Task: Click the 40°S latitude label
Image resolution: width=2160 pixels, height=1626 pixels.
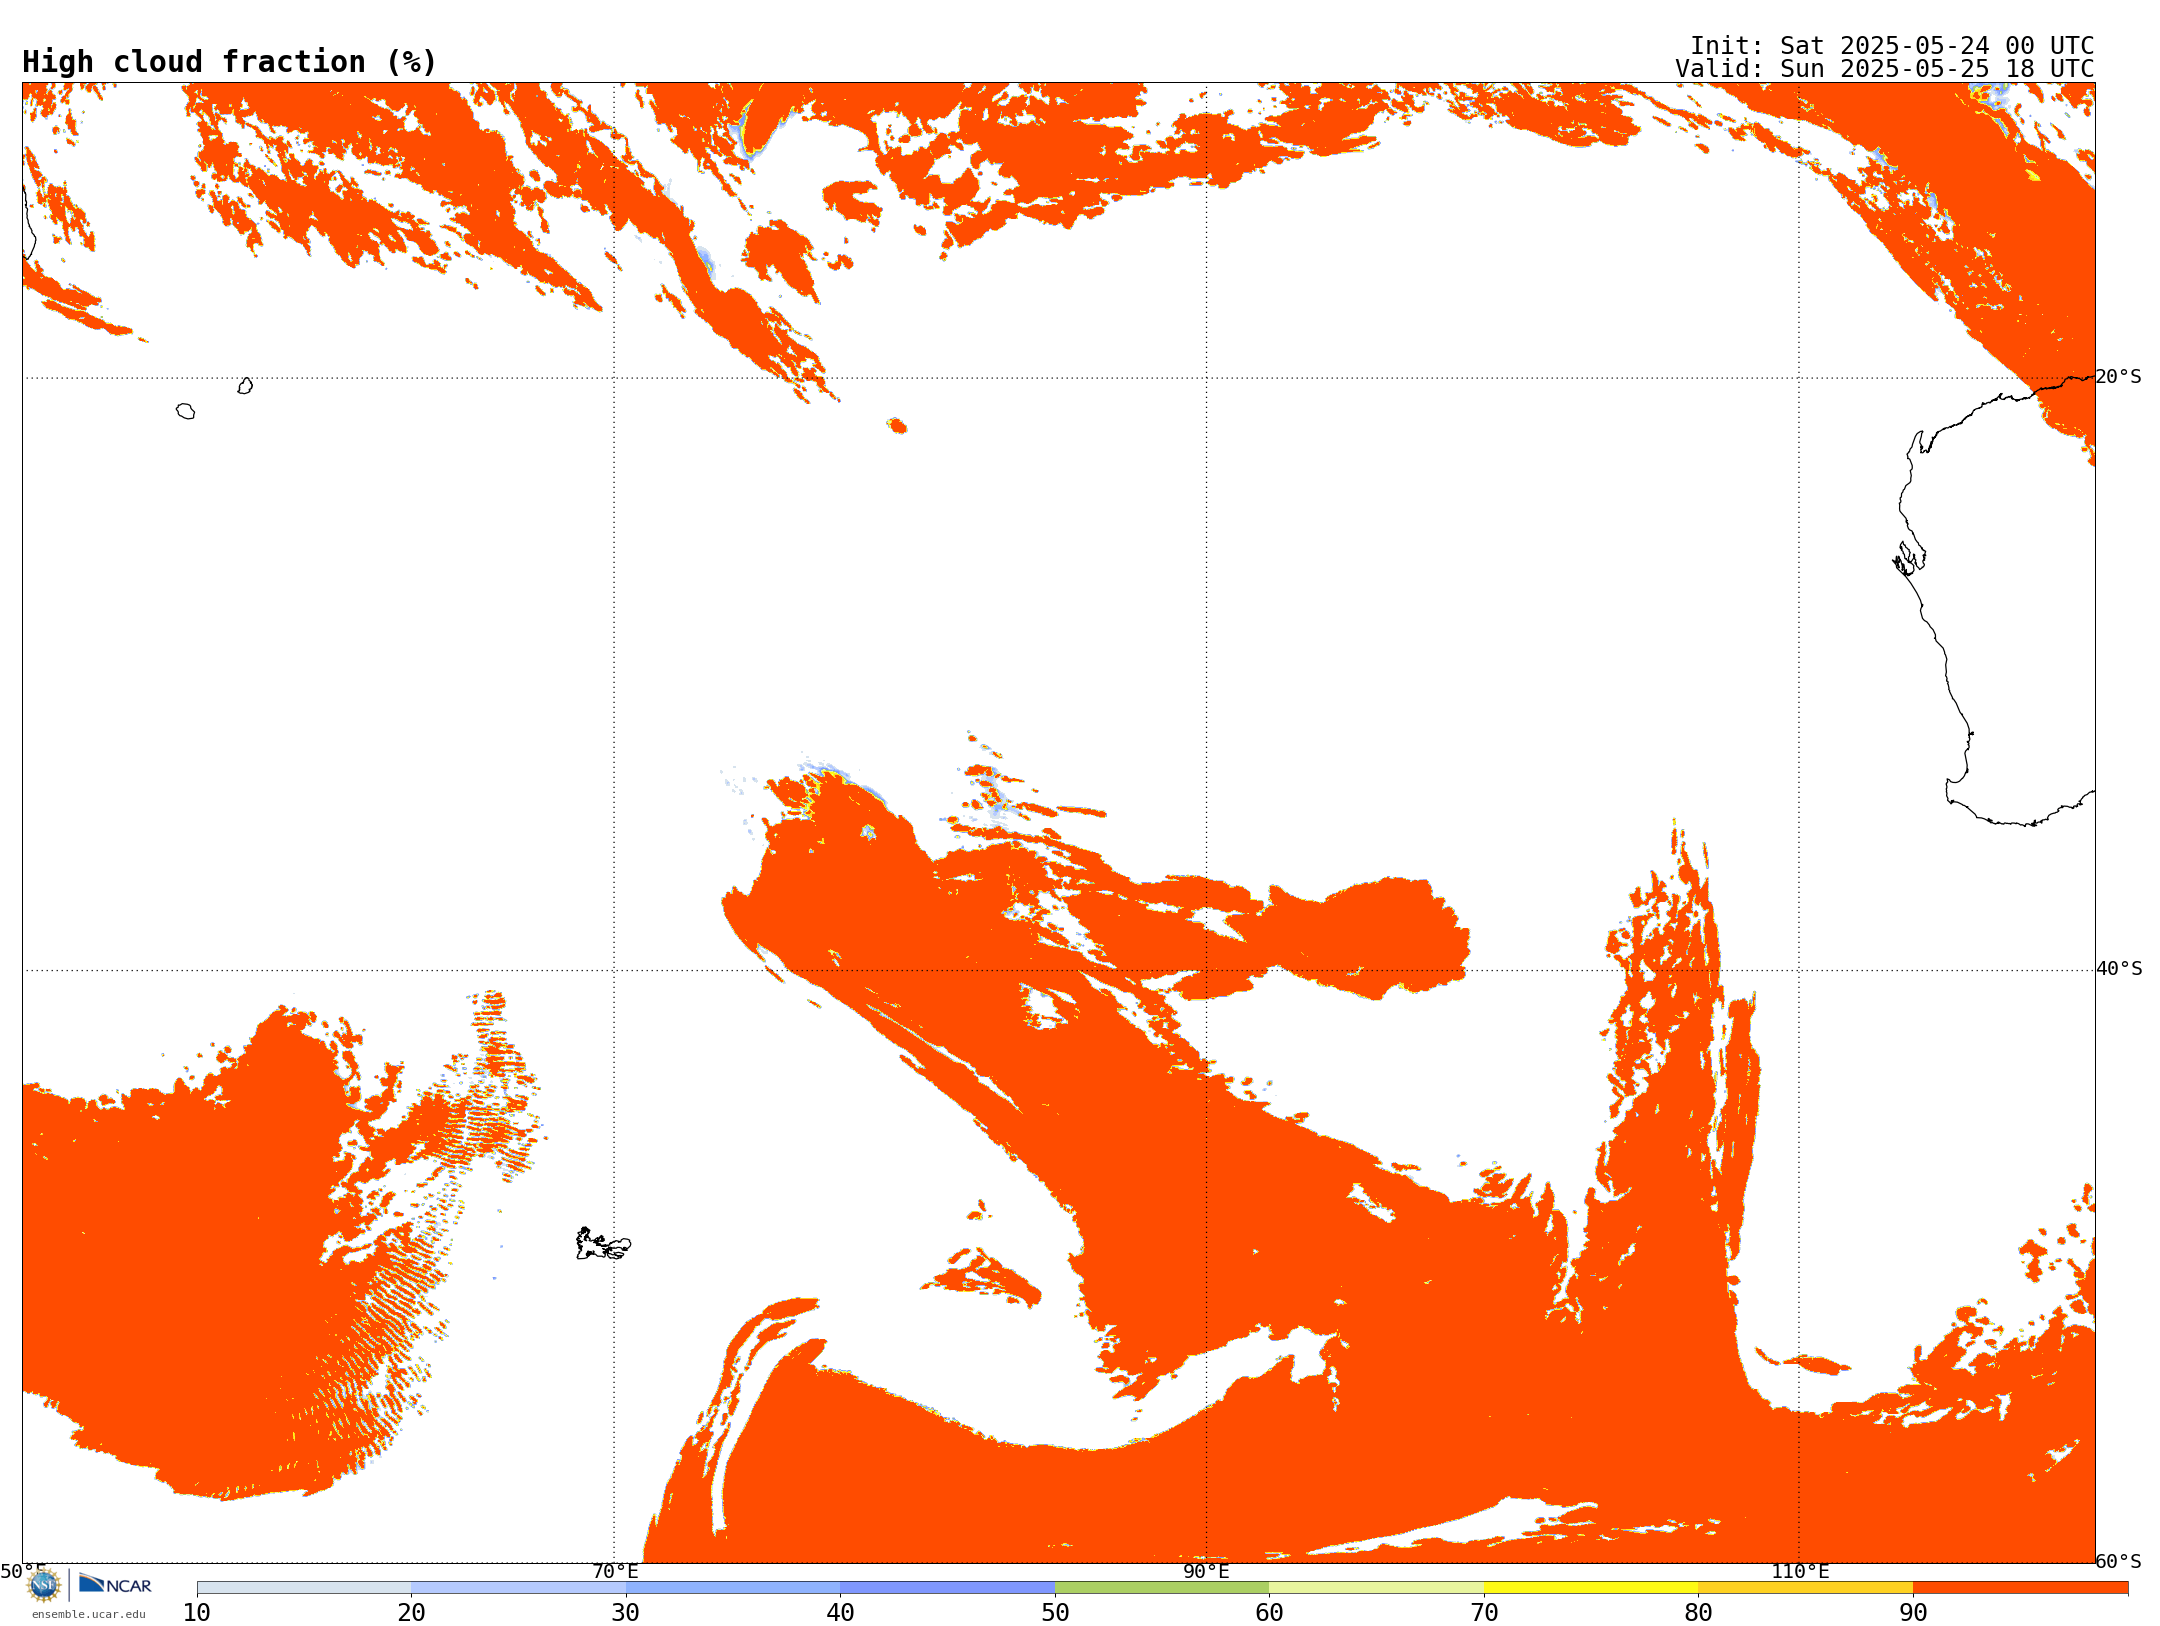Action: [x=2119, y=969]
